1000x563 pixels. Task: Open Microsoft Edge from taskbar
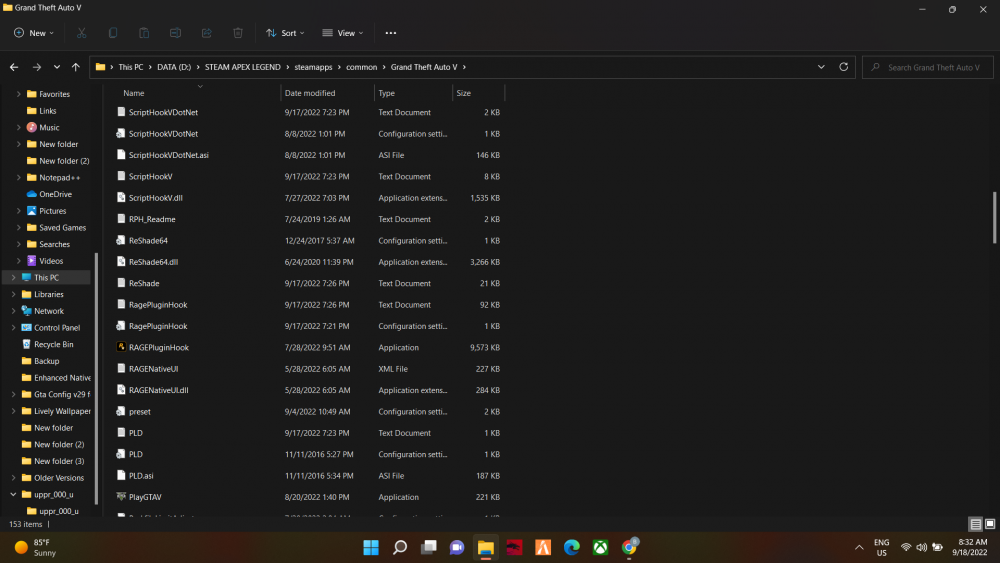click(x=571, y=547)
